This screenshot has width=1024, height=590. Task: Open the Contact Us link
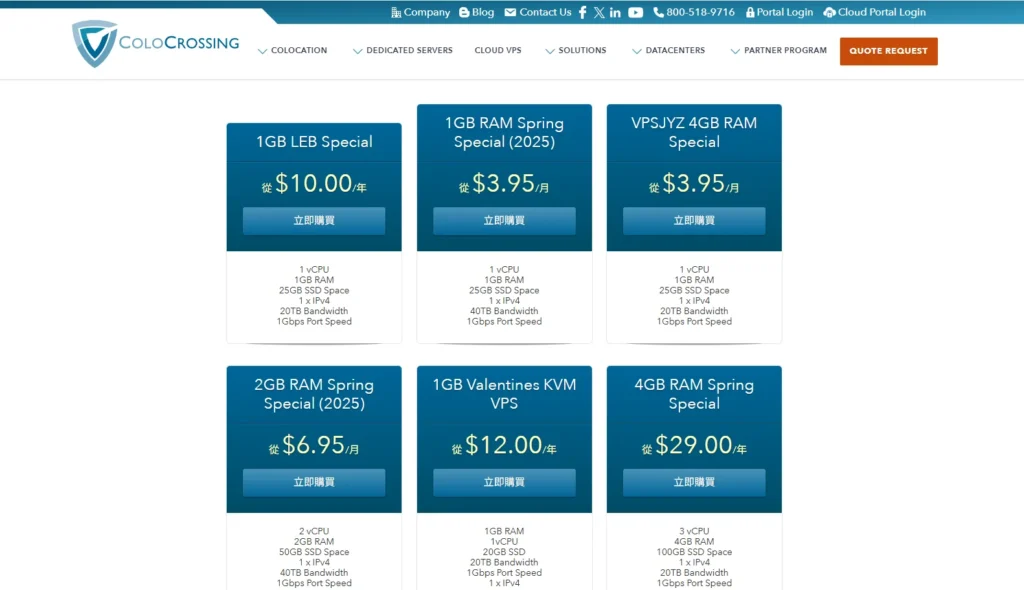[545, 12]
